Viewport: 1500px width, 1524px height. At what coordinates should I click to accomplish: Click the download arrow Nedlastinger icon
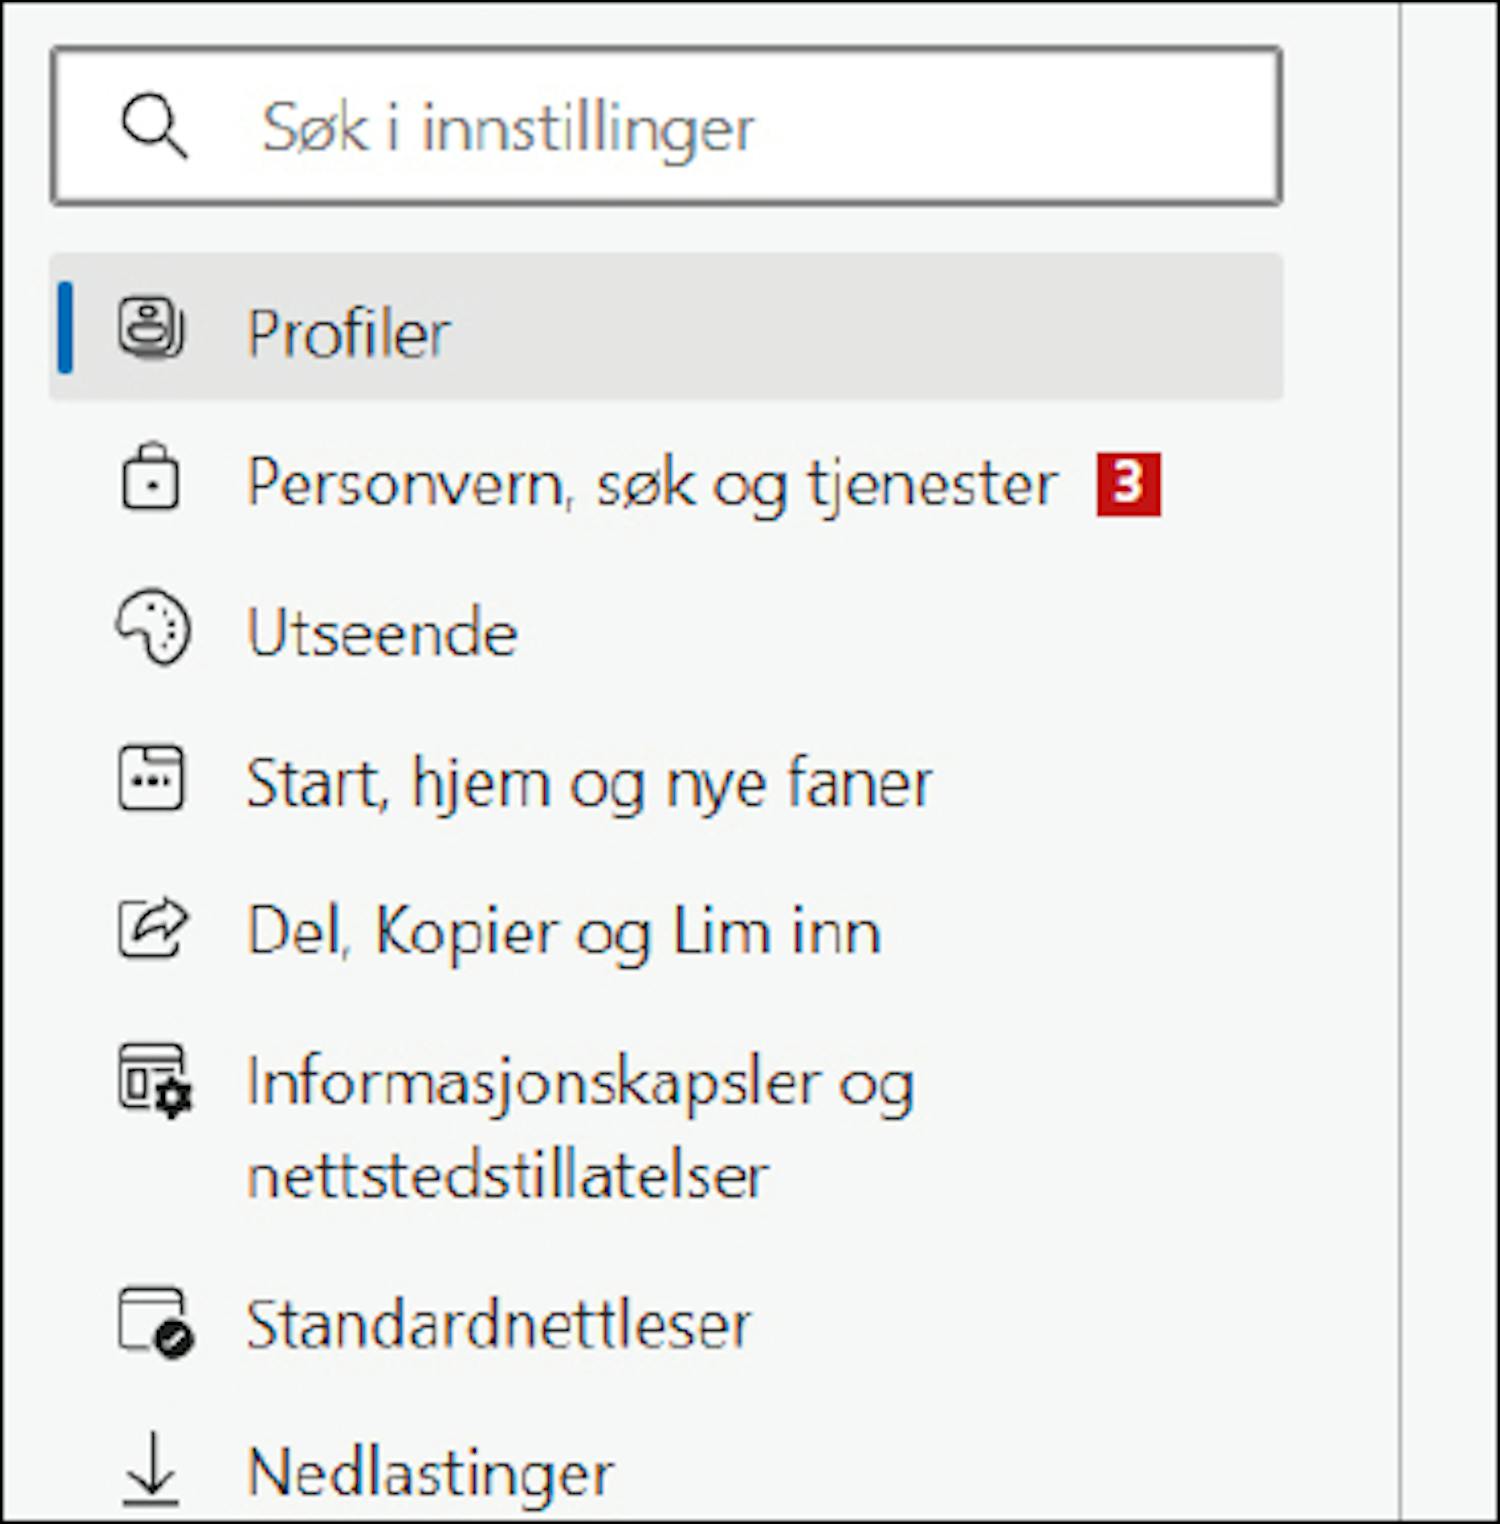coord(151,1470)
